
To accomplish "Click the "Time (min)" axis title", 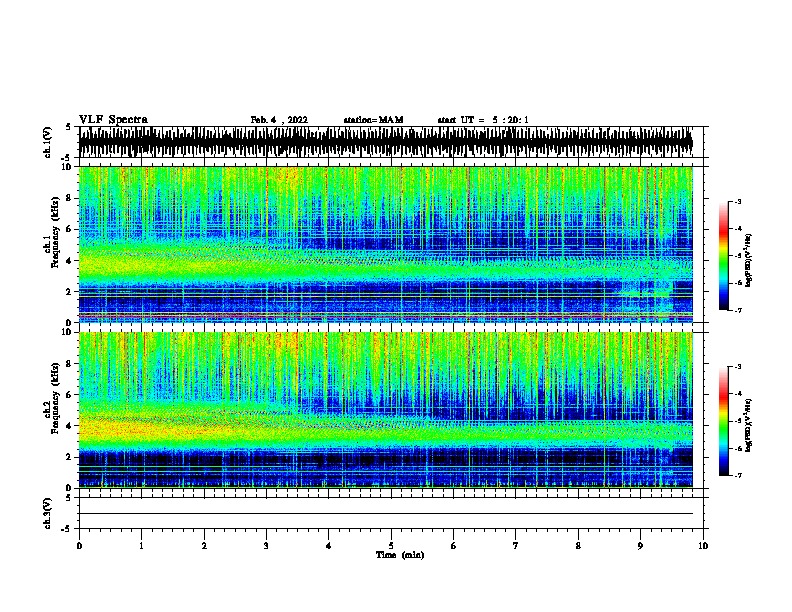I will pos(400,555).
